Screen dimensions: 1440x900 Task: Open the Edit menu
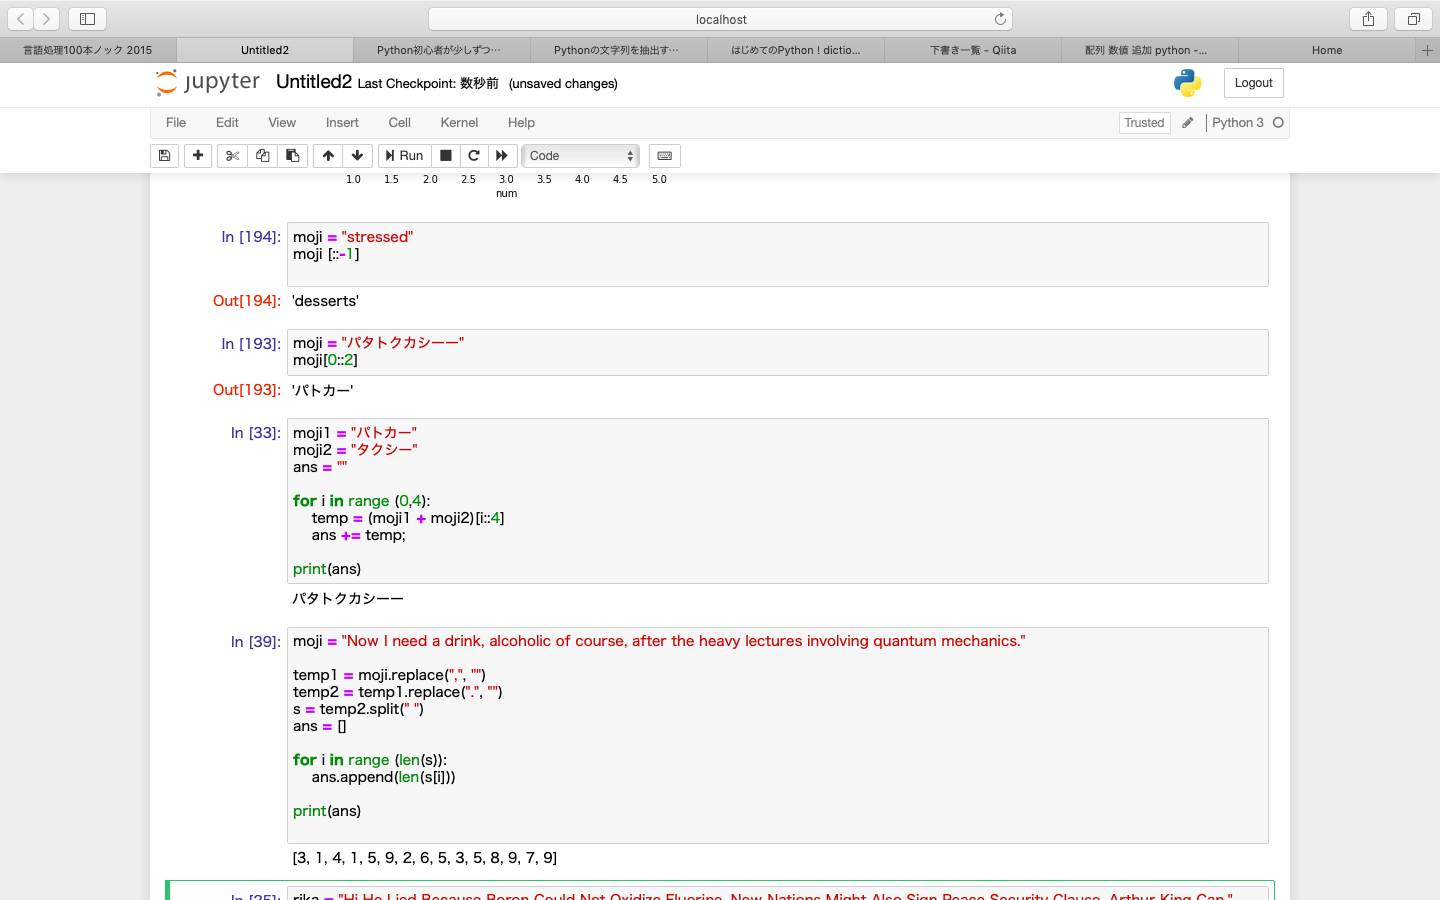pyautogui.click(x=227, y=123)
